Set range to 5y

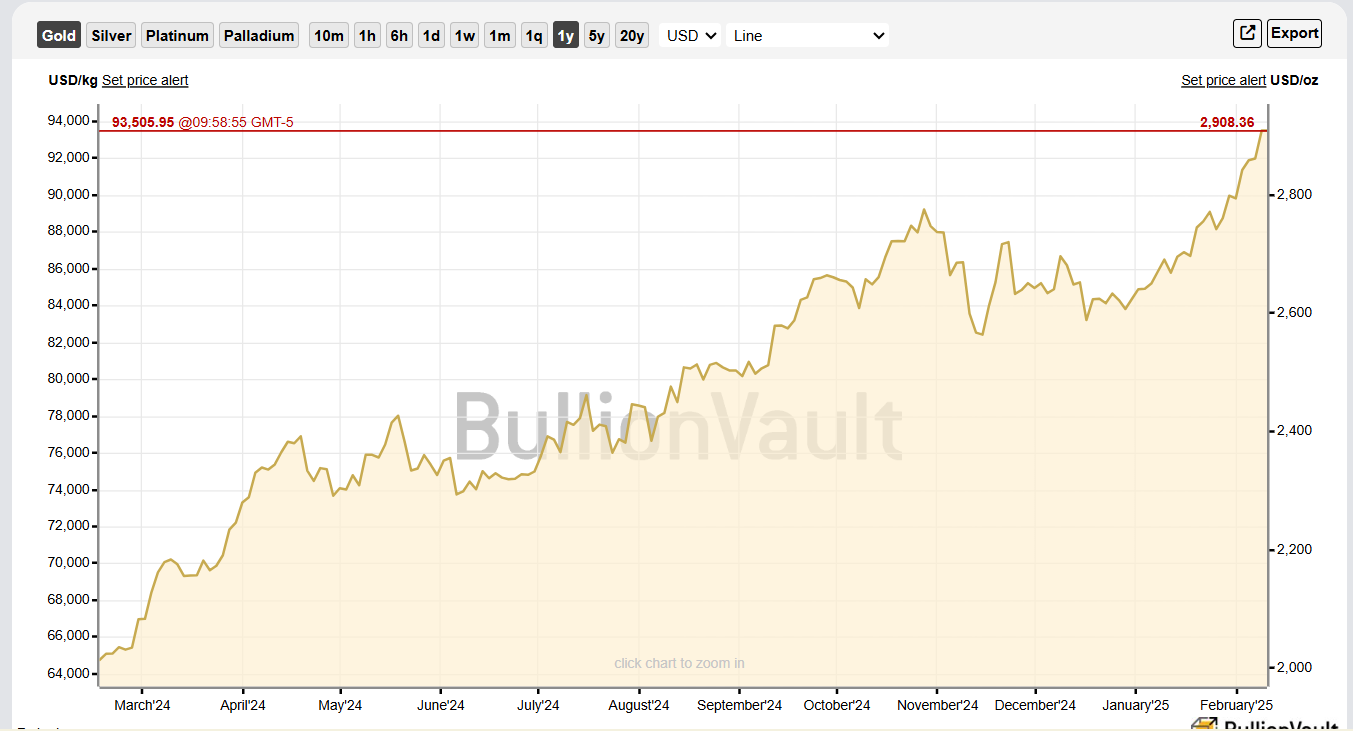597,36
